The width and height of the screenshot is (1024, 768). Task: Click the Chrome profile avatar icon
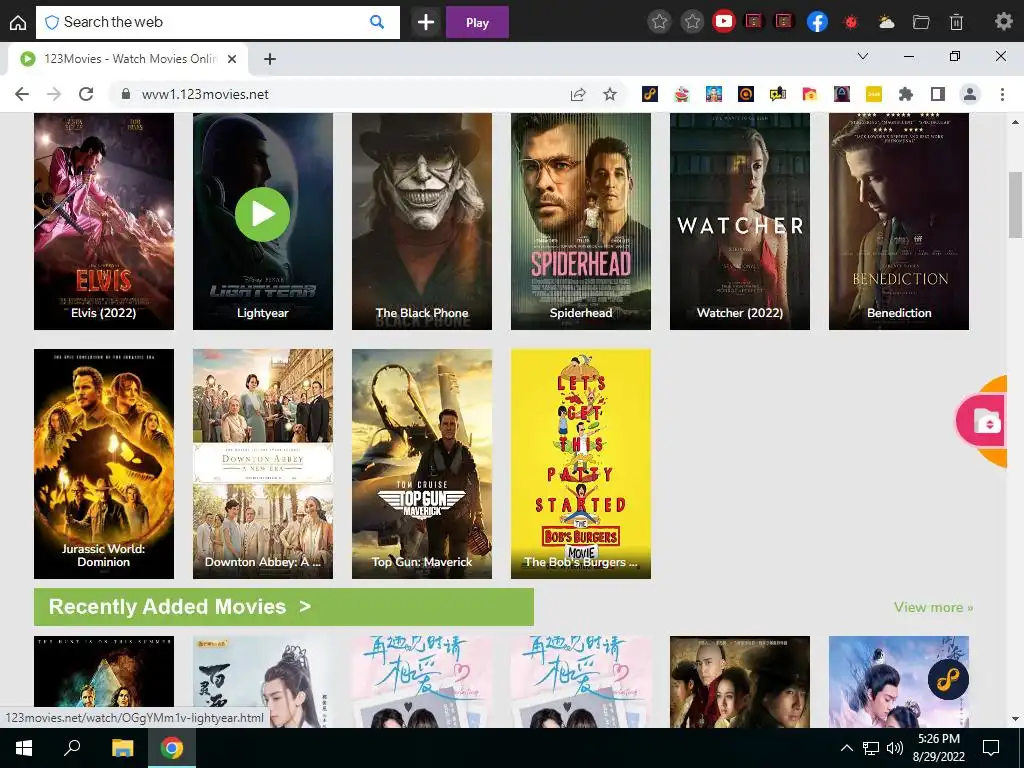970,95
